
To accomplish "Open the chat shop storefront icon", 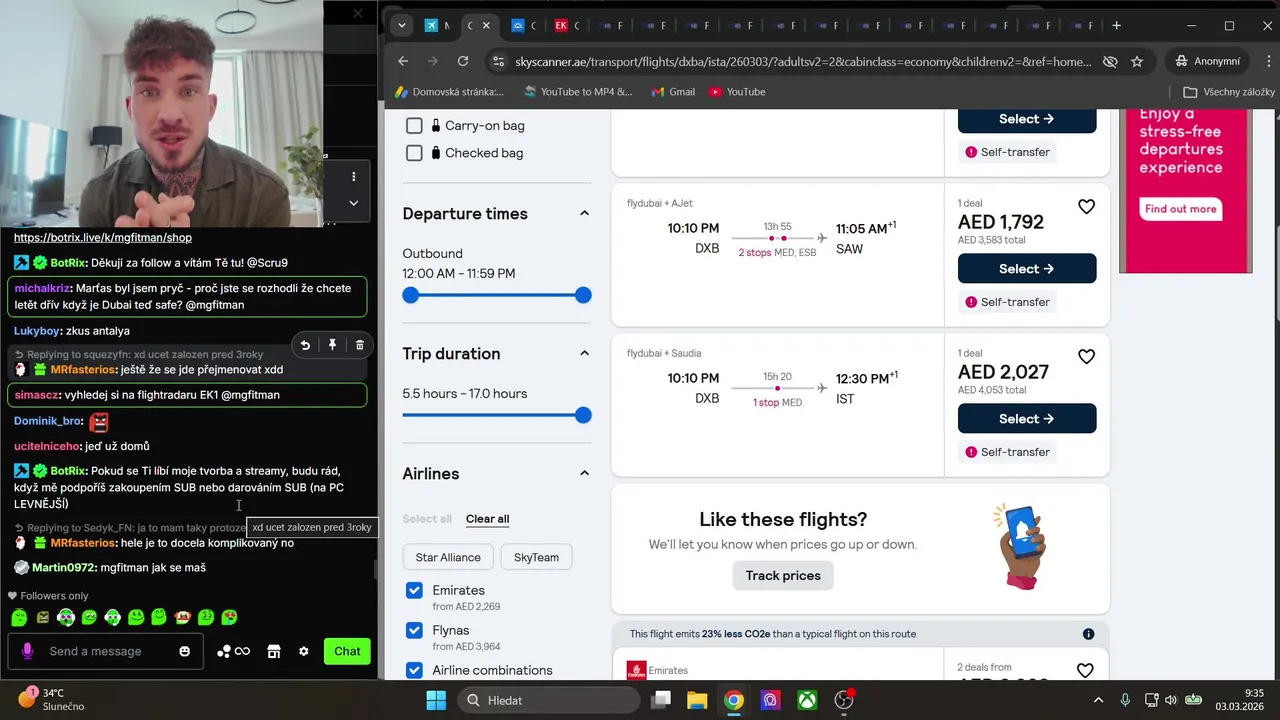I will 273,651.
